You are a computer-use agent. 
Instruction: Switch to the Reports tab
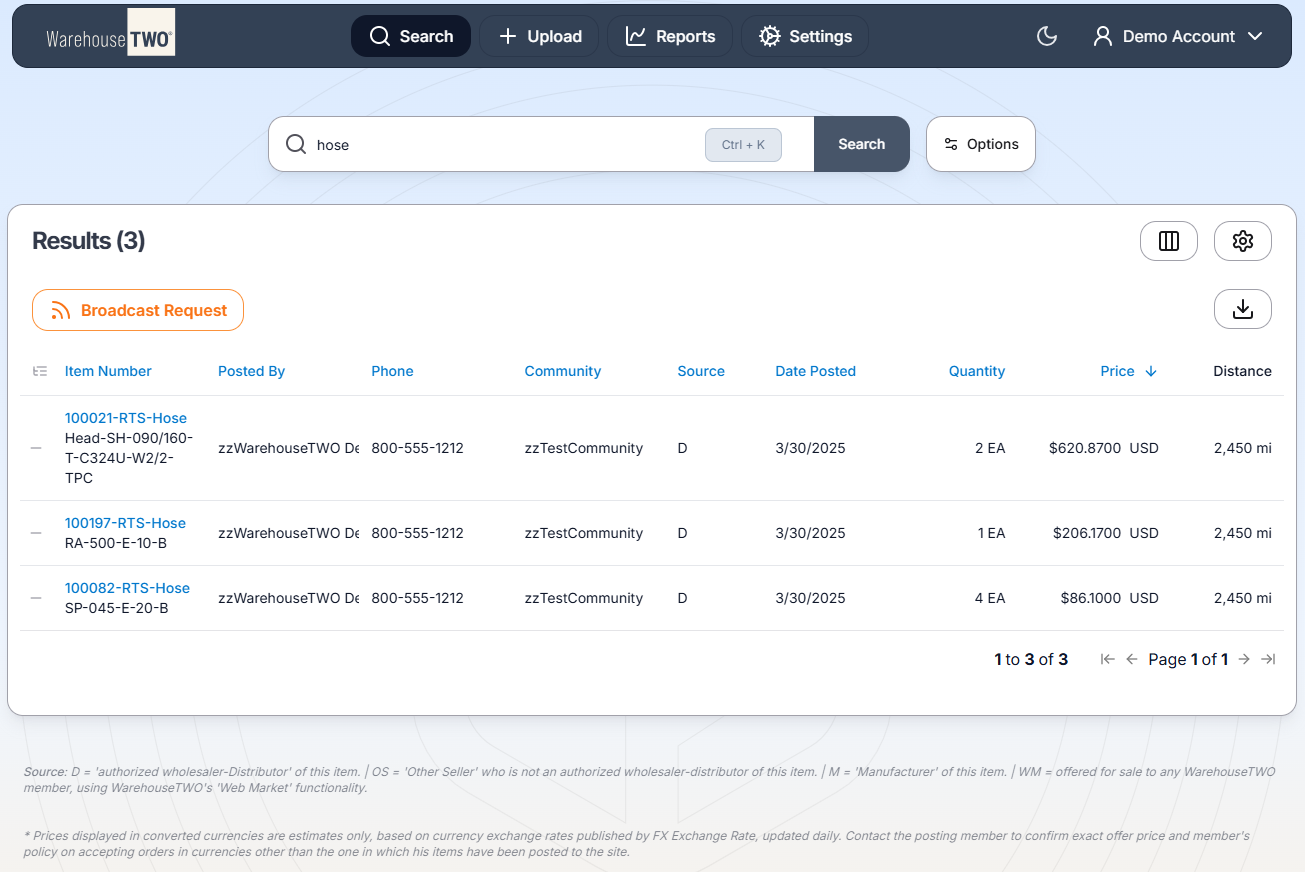(670, 36)
